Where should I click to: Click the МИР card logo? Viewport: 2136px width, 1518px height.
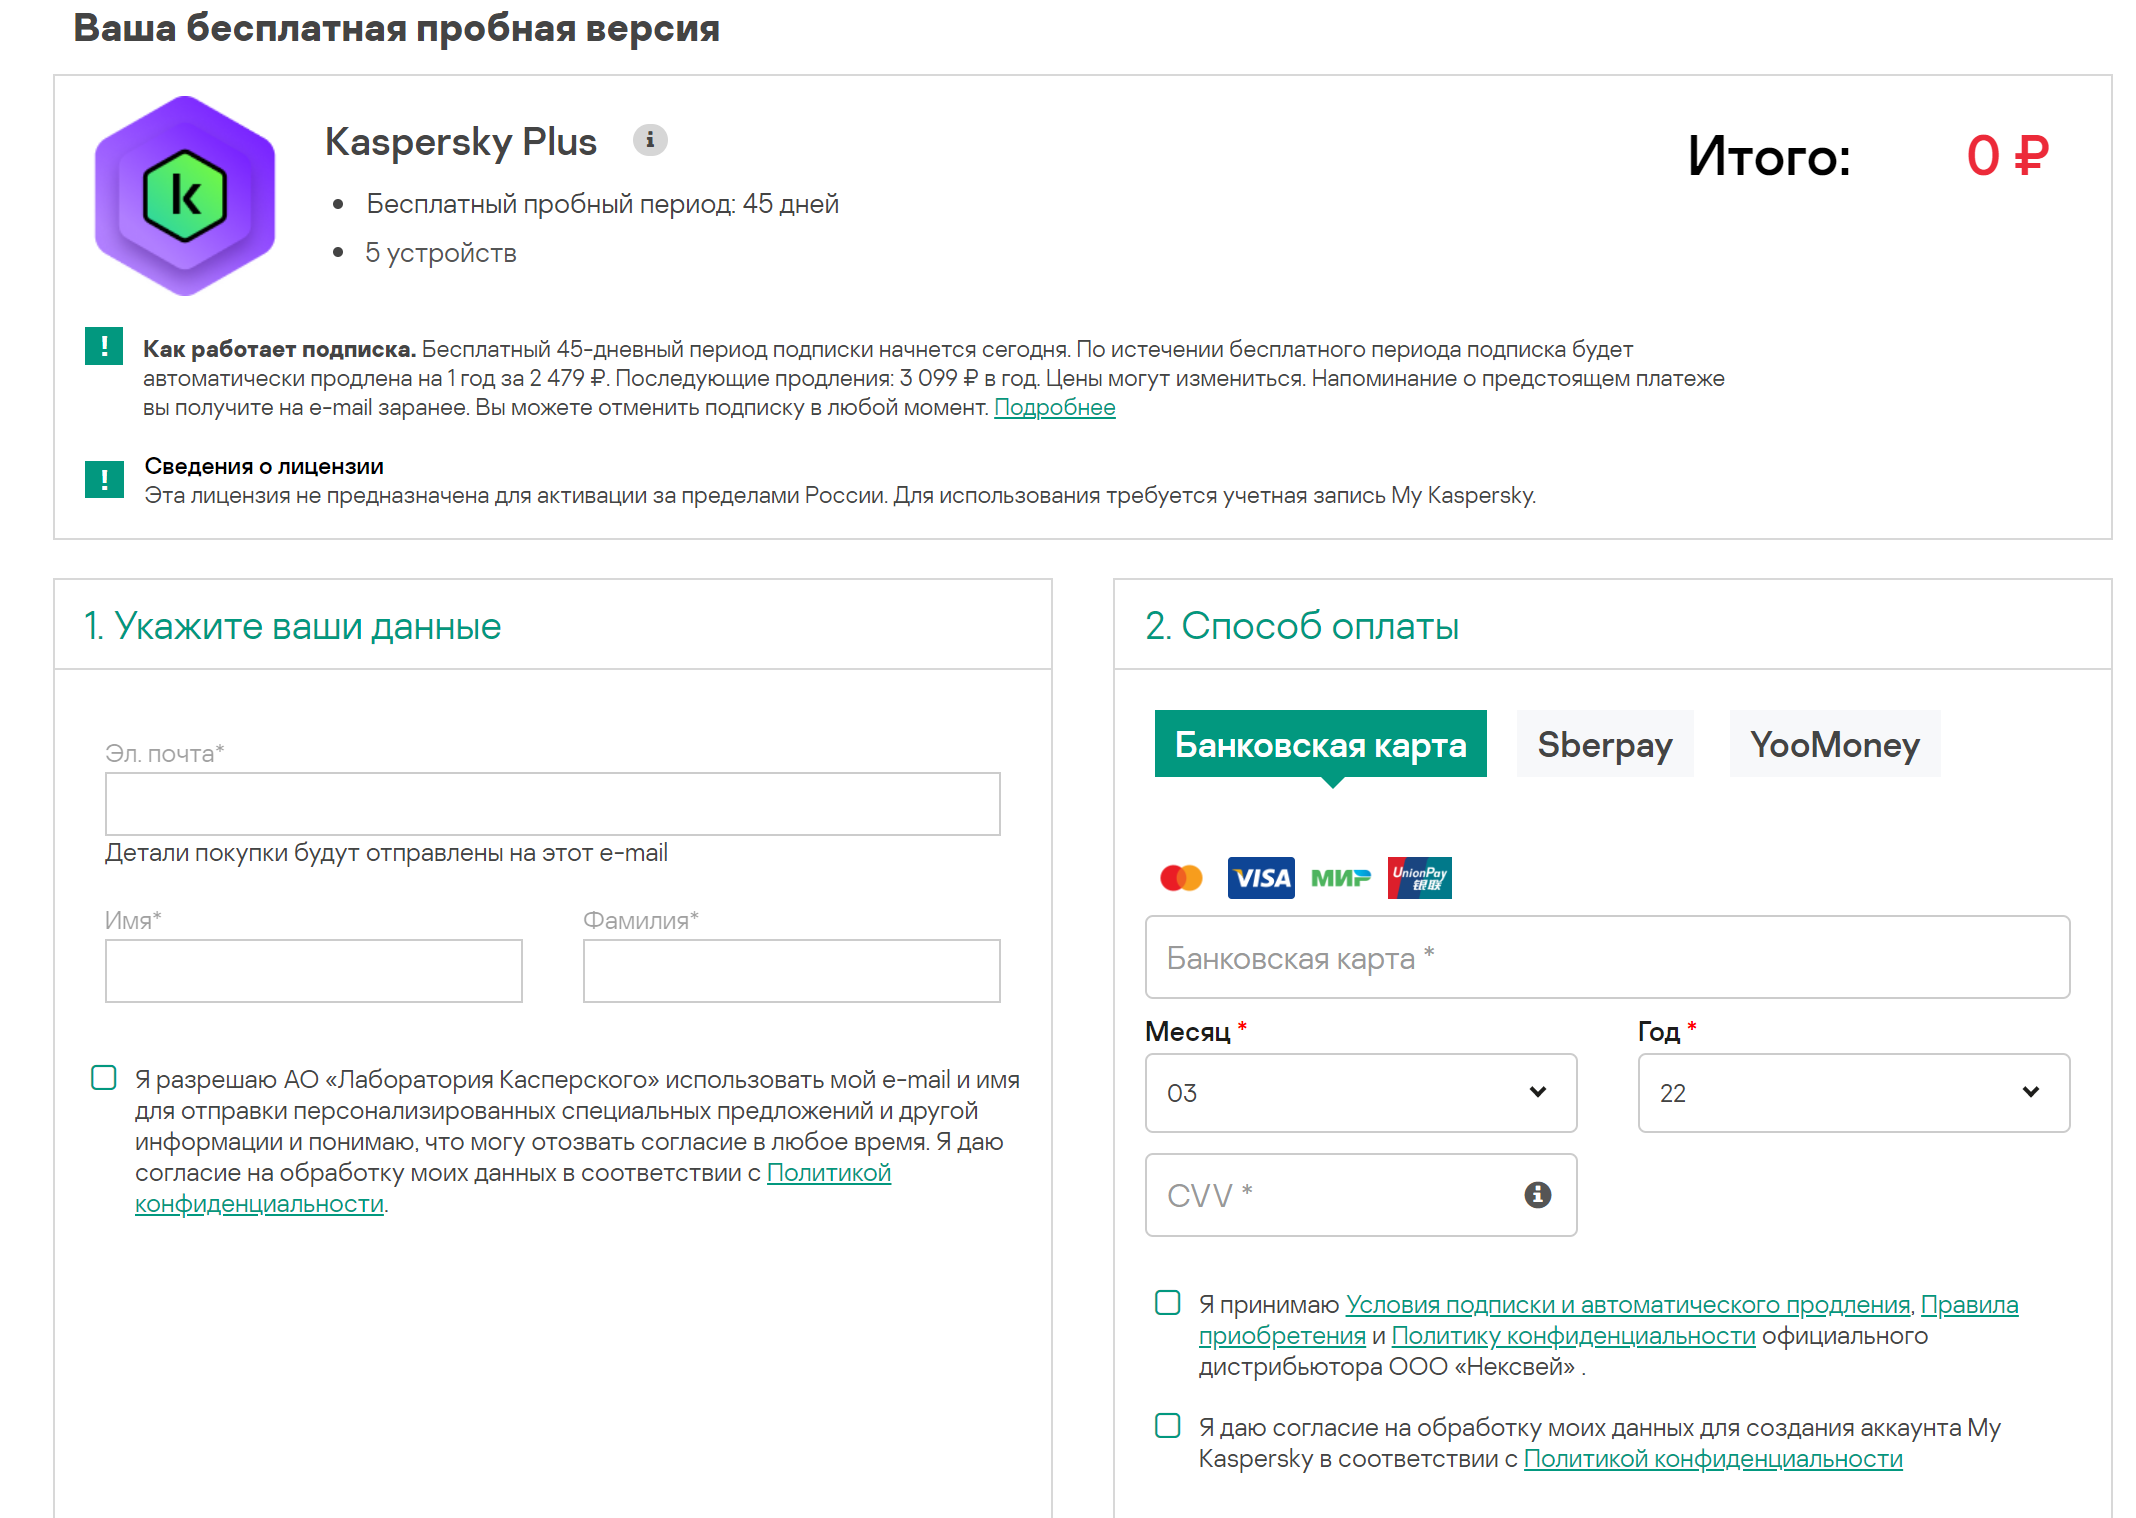coord(1340,878)
